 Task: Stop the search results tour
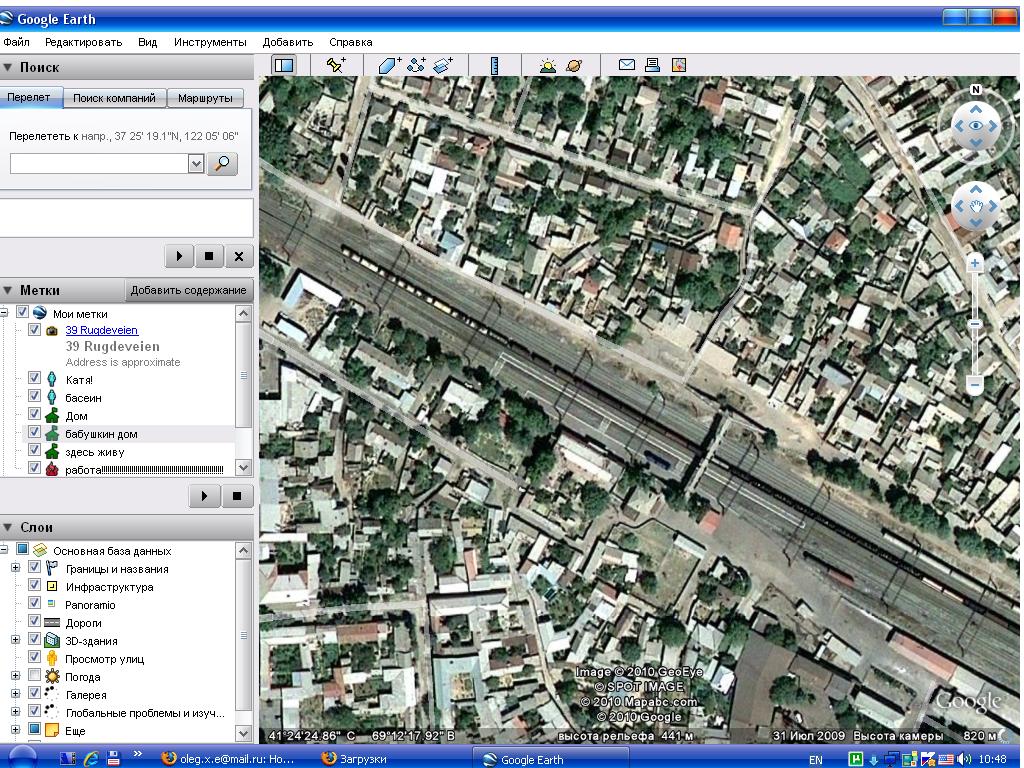(209, 256)
